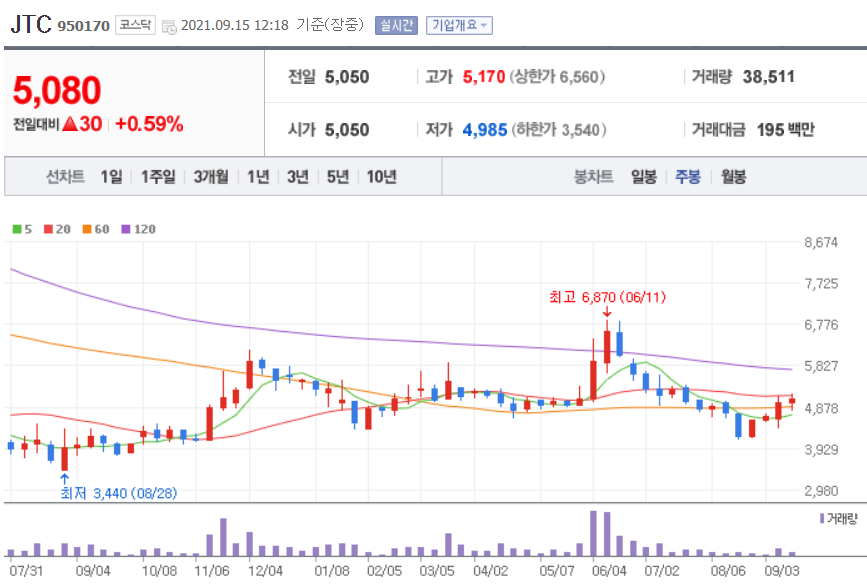The image size is (867, 586).
Task: Toggle the green 5-day moving average legend
Action: [19, 230]
